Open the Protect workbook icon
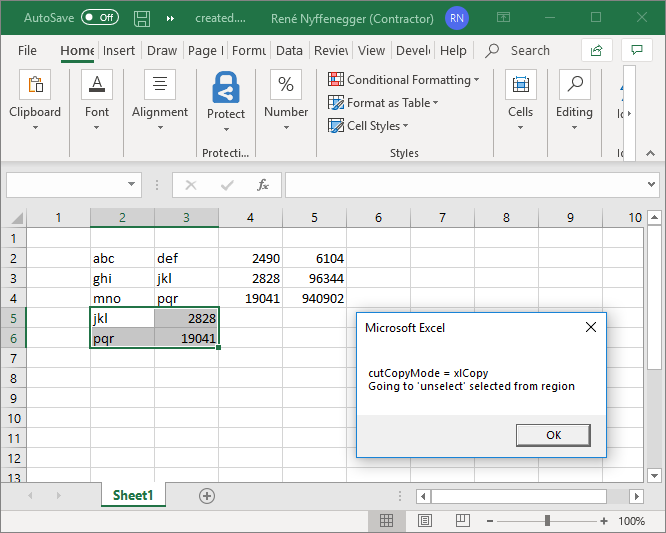 226,89
